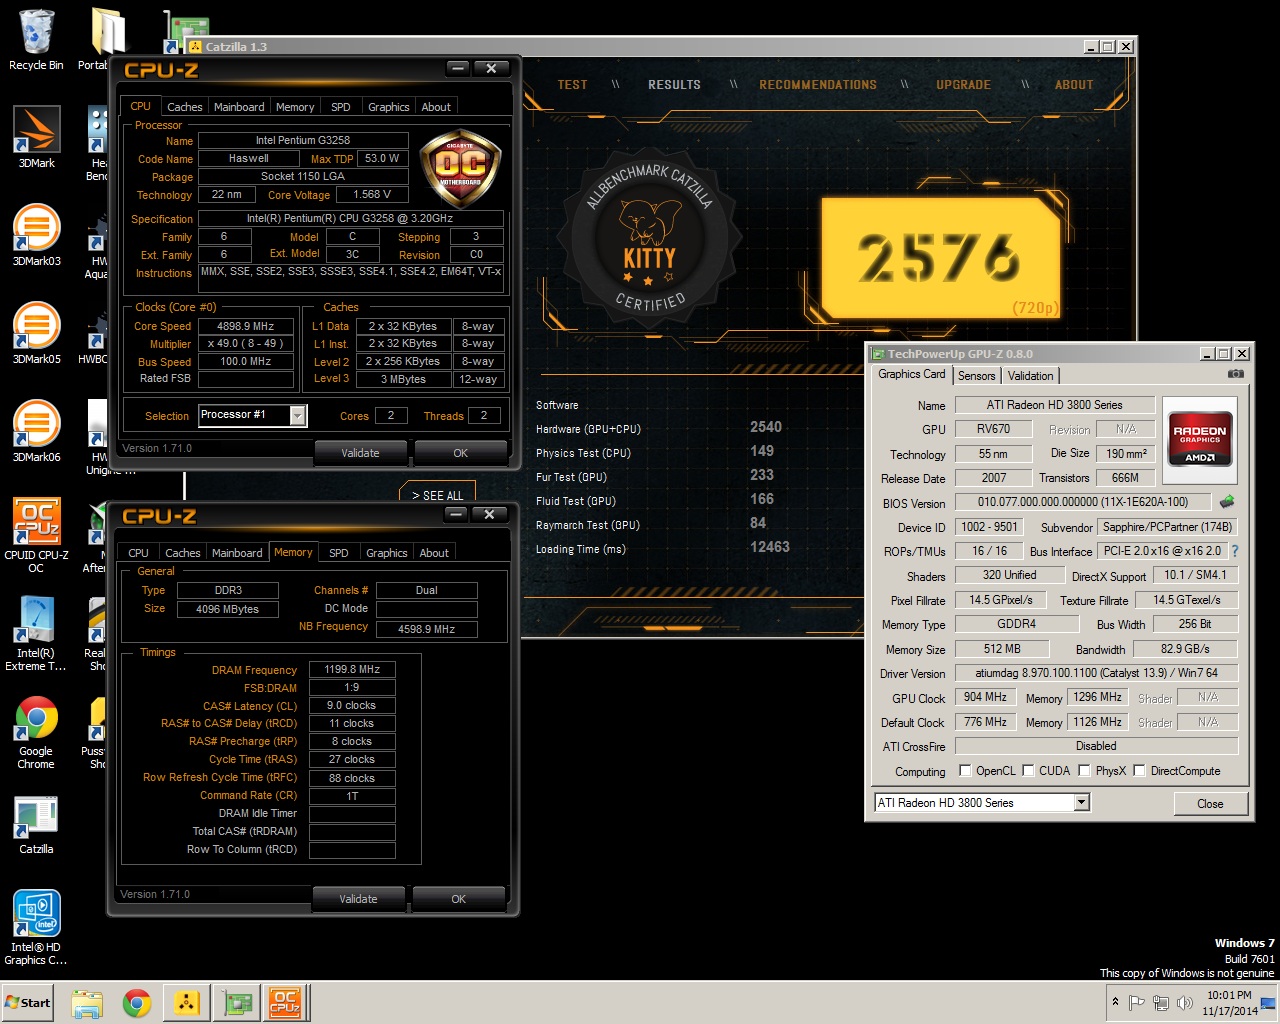Click the NB Frequency value 4598.9 MHz
1280x1024 pixels.
[426, 629]
